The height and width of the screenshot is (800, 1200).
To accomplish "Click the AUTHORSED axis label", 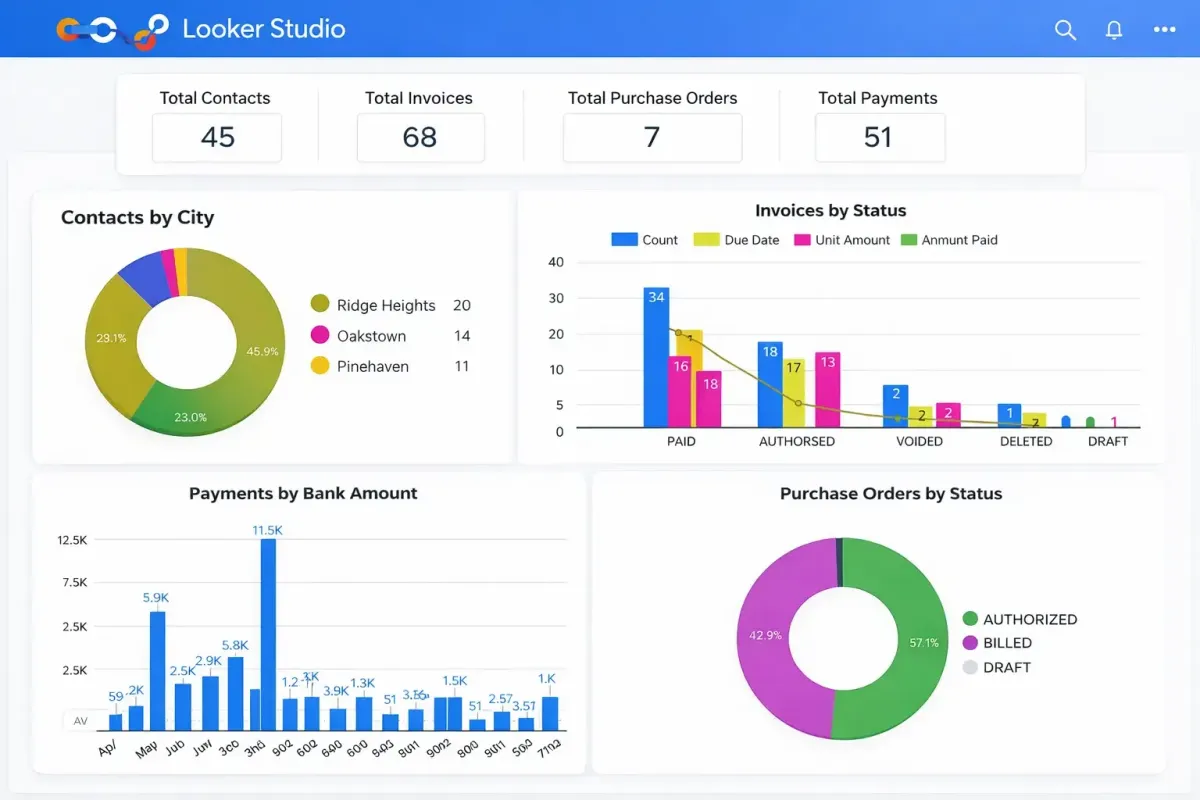I will pos(797,441).
